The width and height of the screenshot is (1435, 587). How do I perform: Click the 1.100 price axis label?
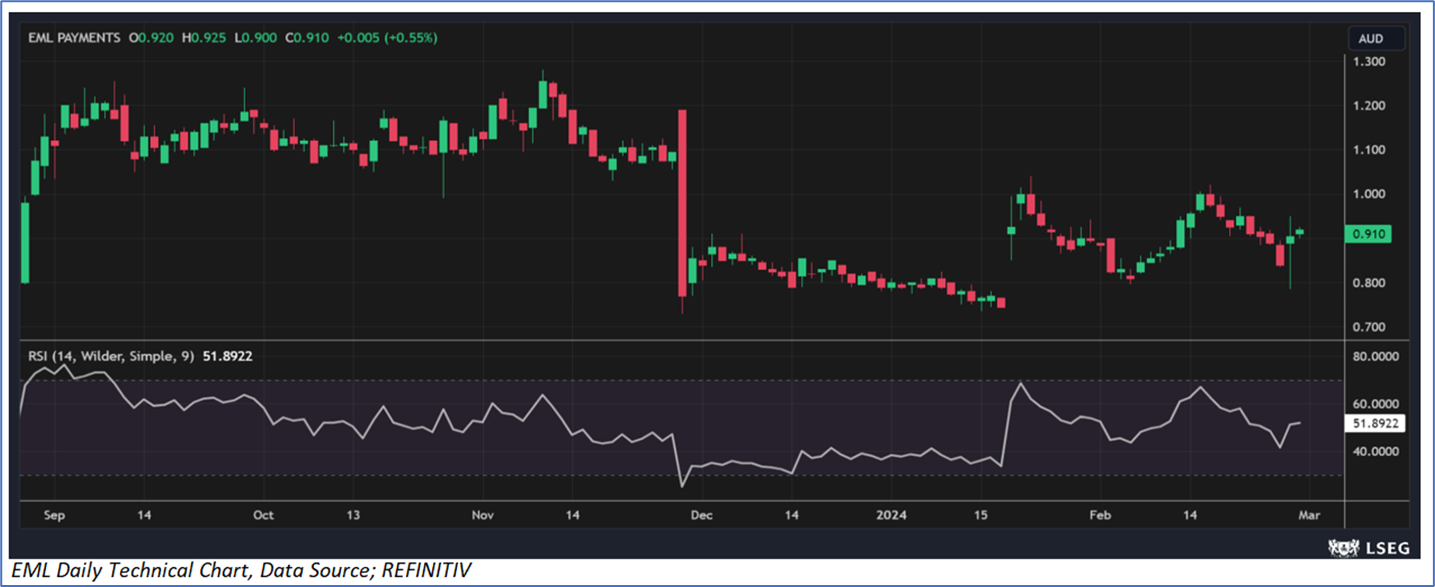point(1369,150)
